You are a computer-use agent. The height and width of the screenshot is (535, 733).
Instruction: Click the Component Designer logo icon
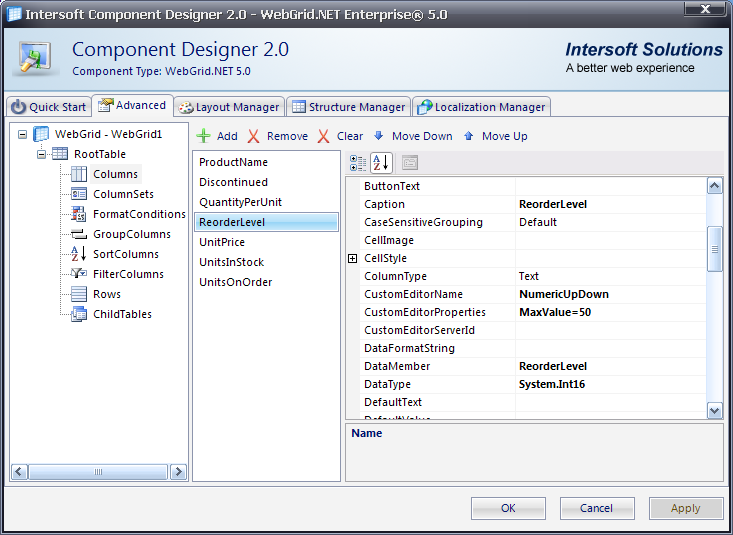35,59
